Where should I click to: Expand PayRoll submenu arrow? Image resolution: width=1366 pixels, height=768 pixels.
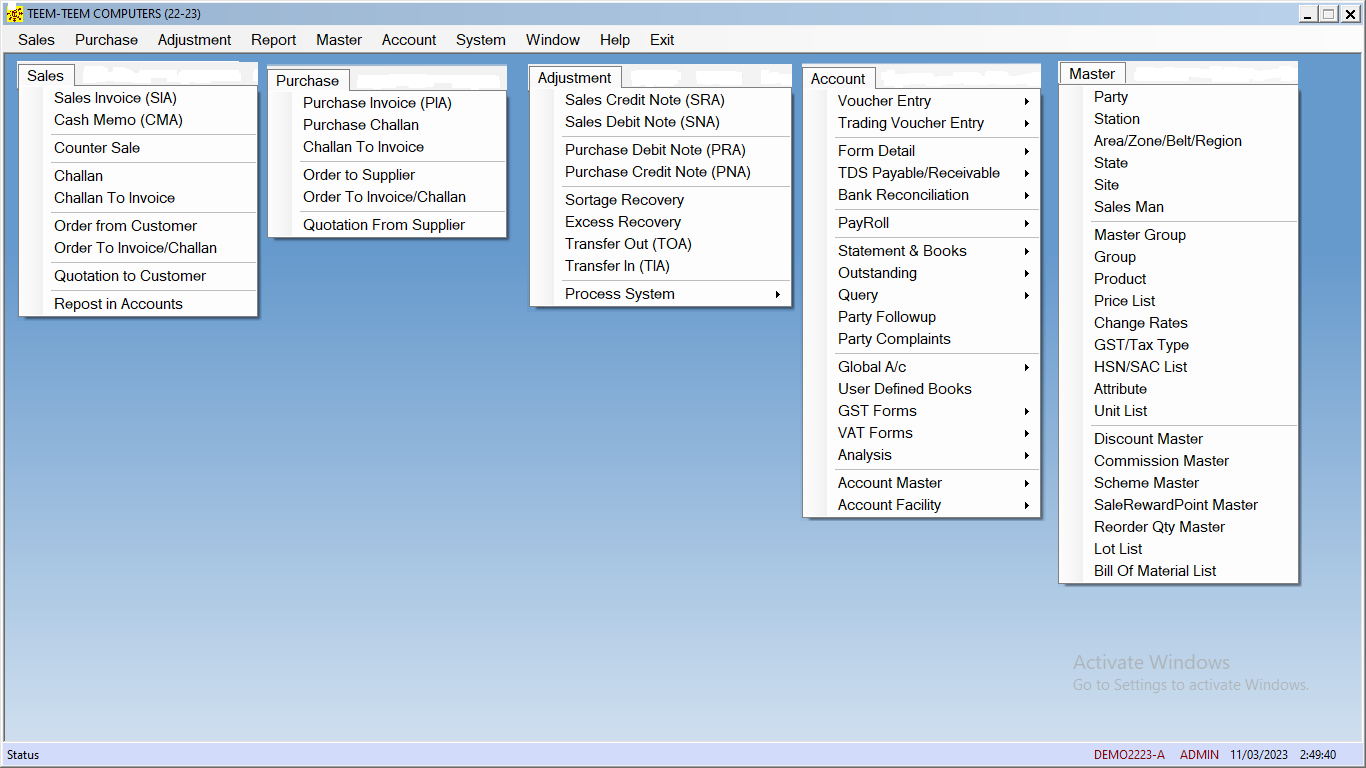click(1026, 223)
